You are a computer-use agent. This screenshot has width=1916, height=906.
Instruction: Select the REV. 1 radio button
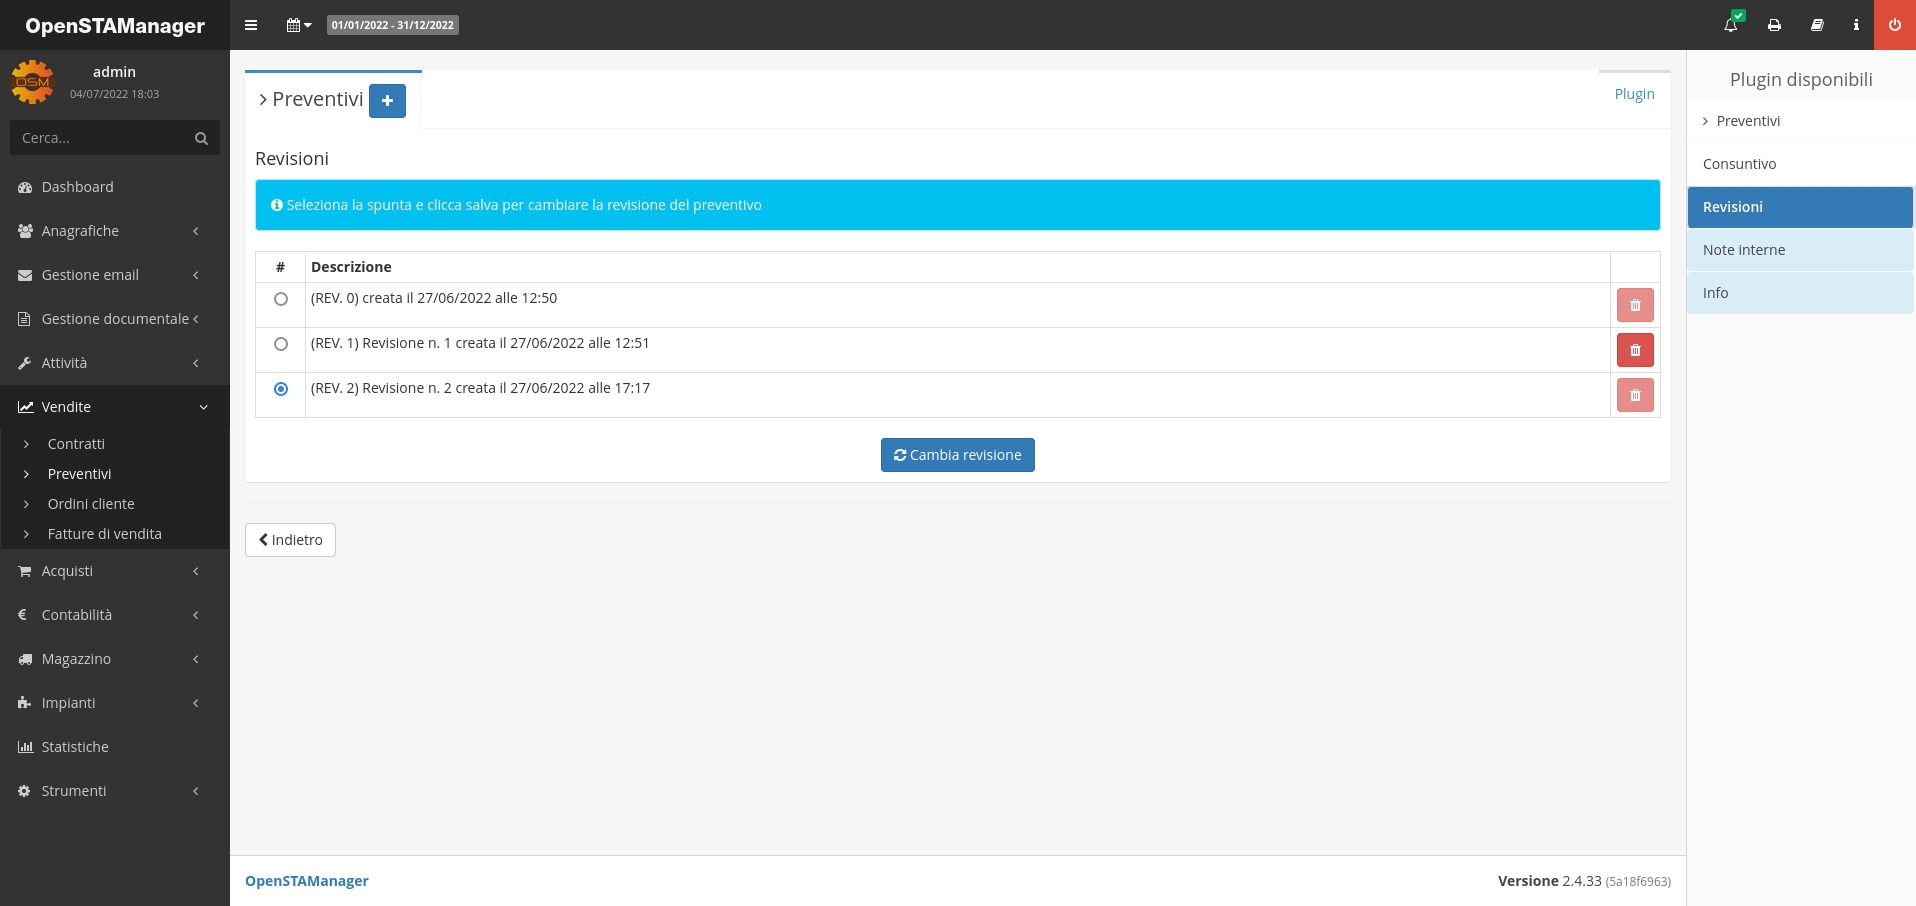tap(281, 344)
